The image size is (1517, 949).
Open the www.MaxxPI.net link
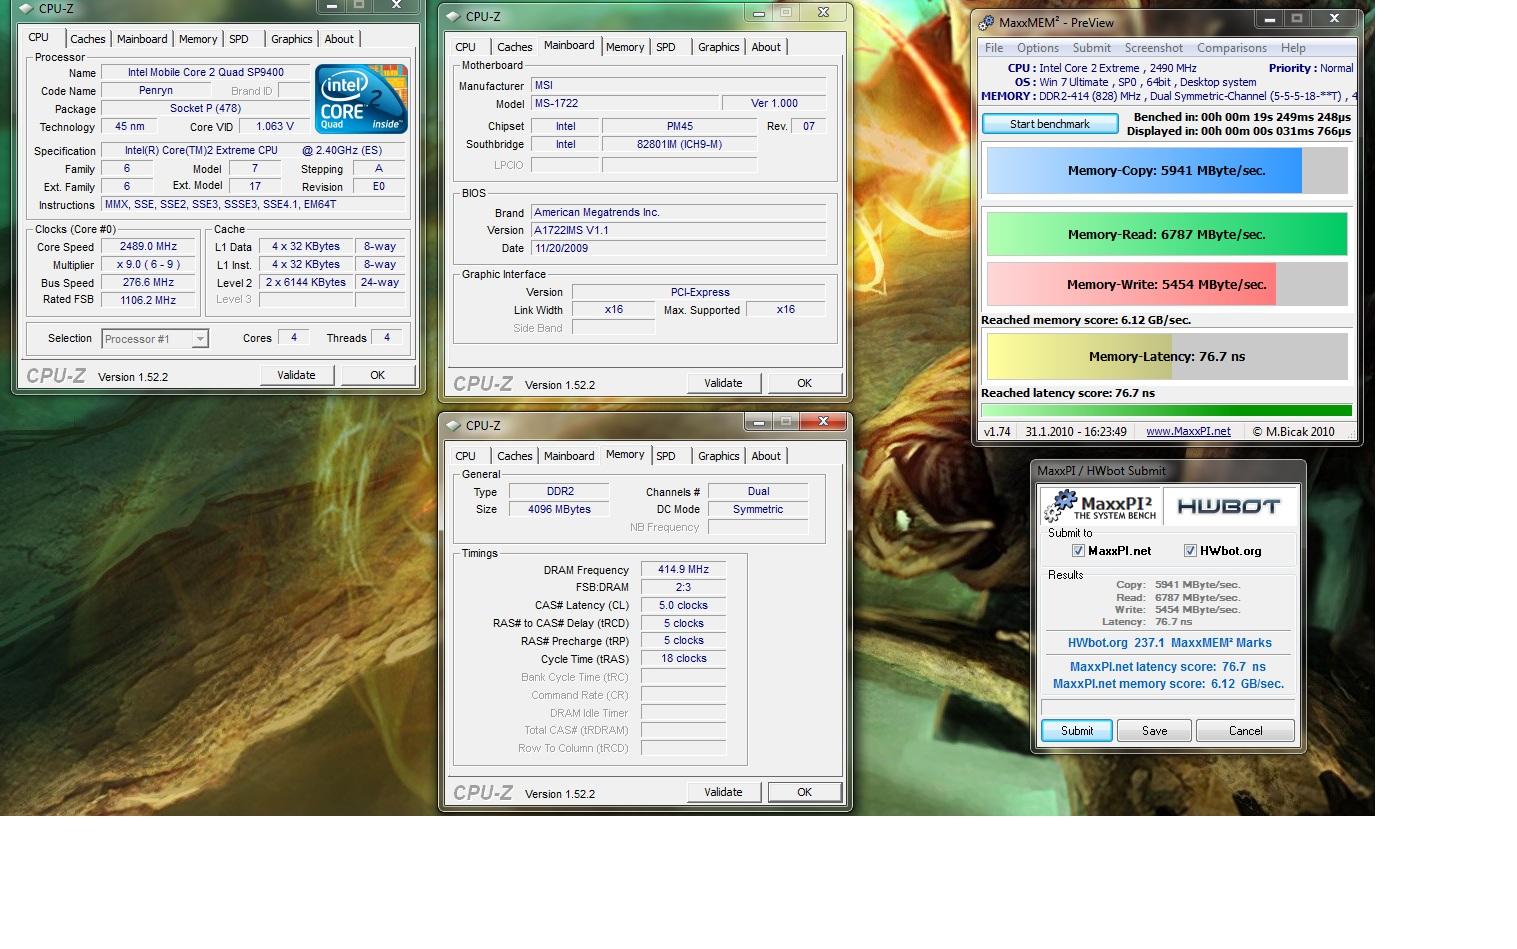[x=1188, y=432]
